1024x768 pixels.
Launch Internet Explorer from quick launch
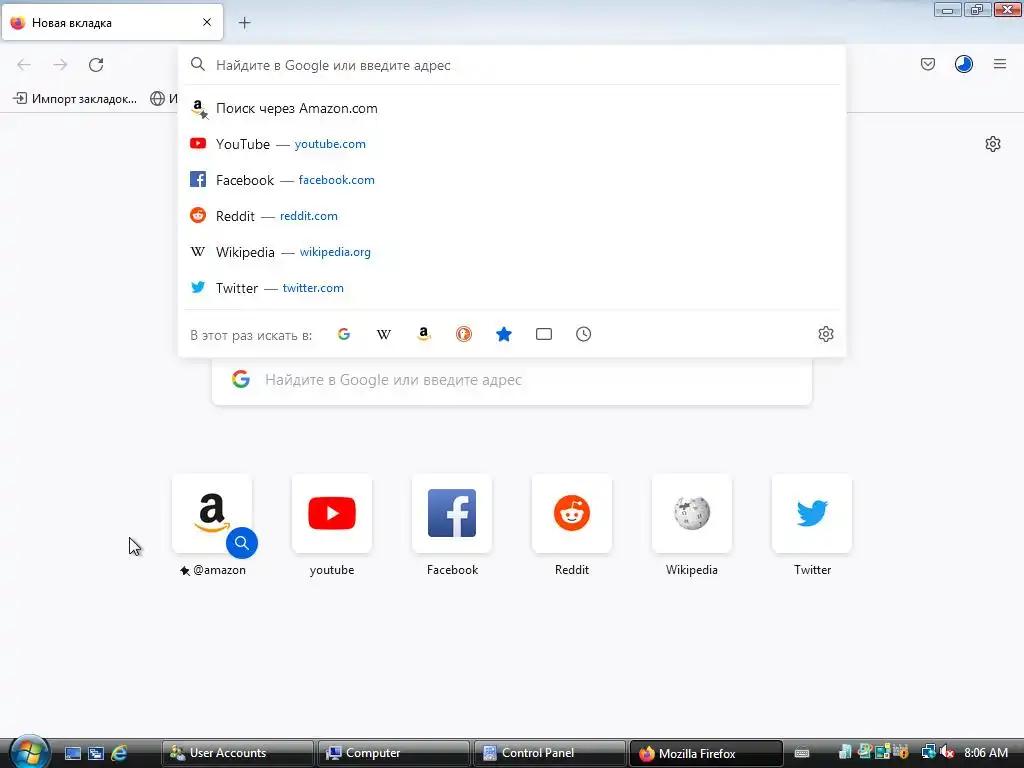(119, 753)
